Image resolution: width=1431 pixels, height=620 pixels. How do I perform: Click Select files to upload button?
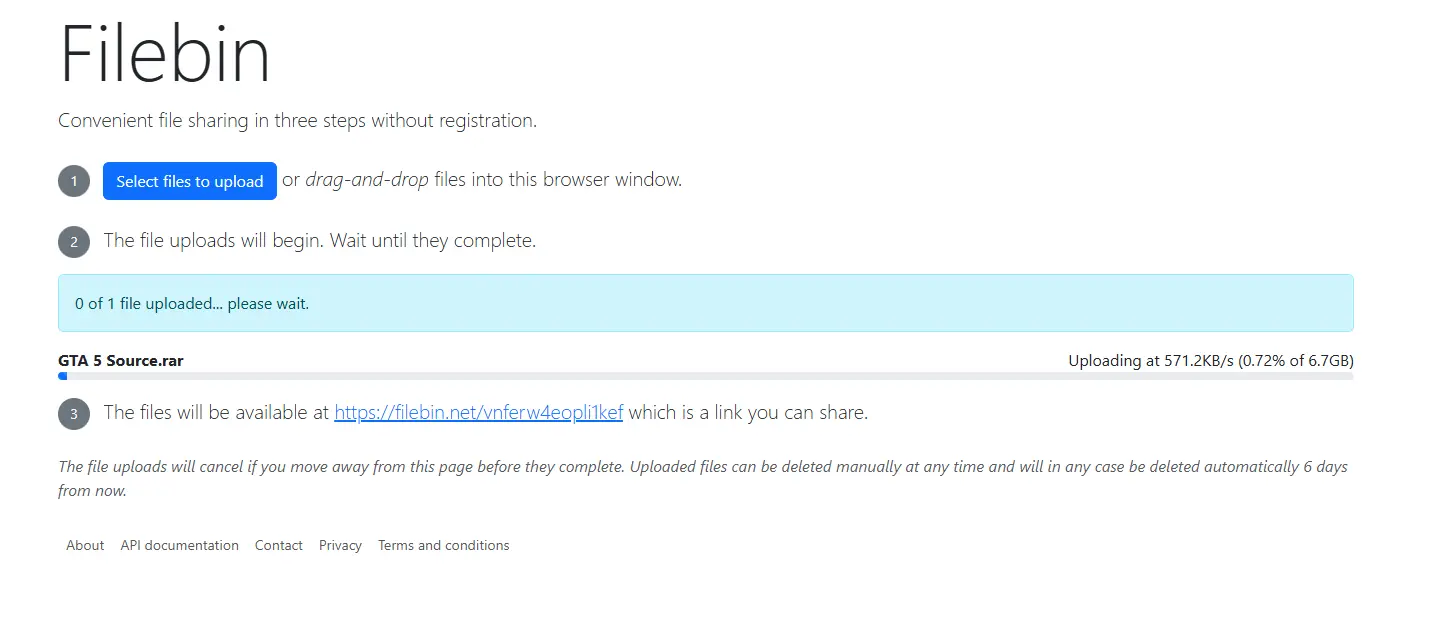click(190, 181)
